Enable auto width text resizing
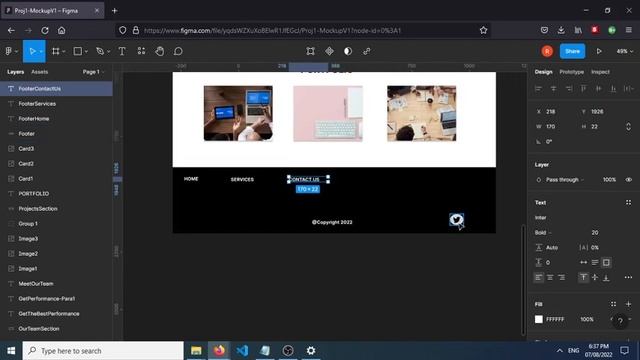The width and height of the screenshot is (640, 360). coord(584,262)
